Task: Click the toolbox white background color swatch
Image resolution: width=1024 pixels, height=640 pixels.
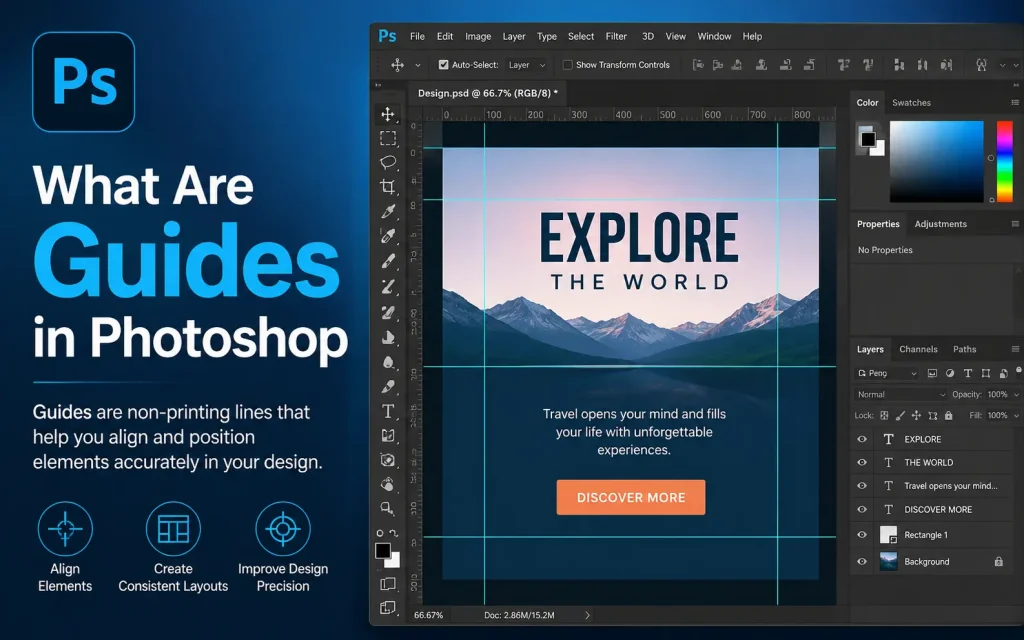Action: pos(394,560)
